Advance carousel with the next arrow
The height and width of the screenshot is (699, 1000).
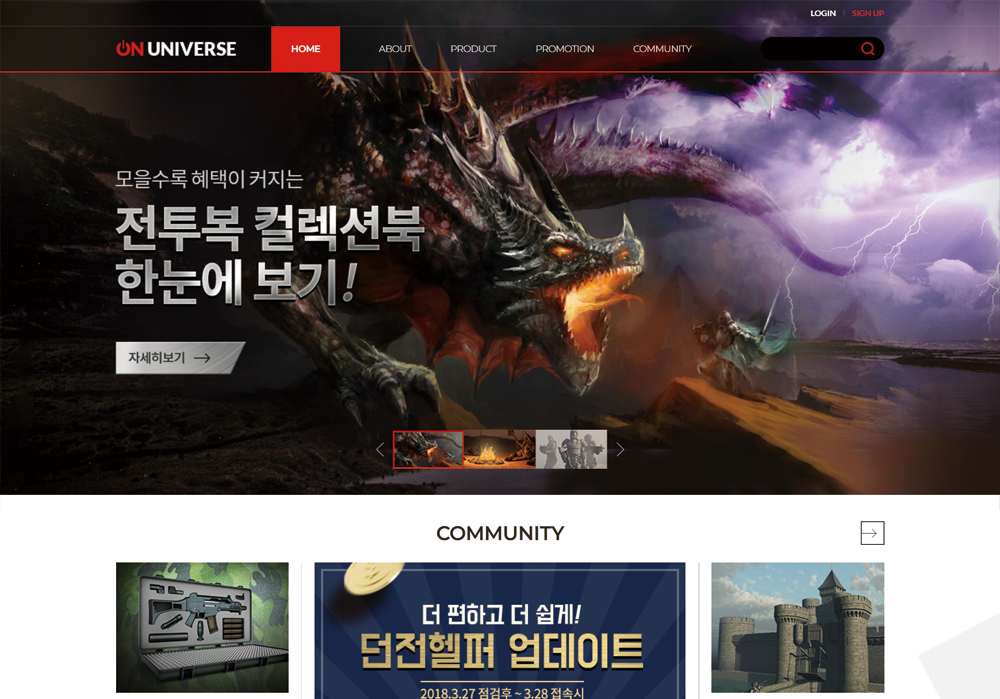620,450
